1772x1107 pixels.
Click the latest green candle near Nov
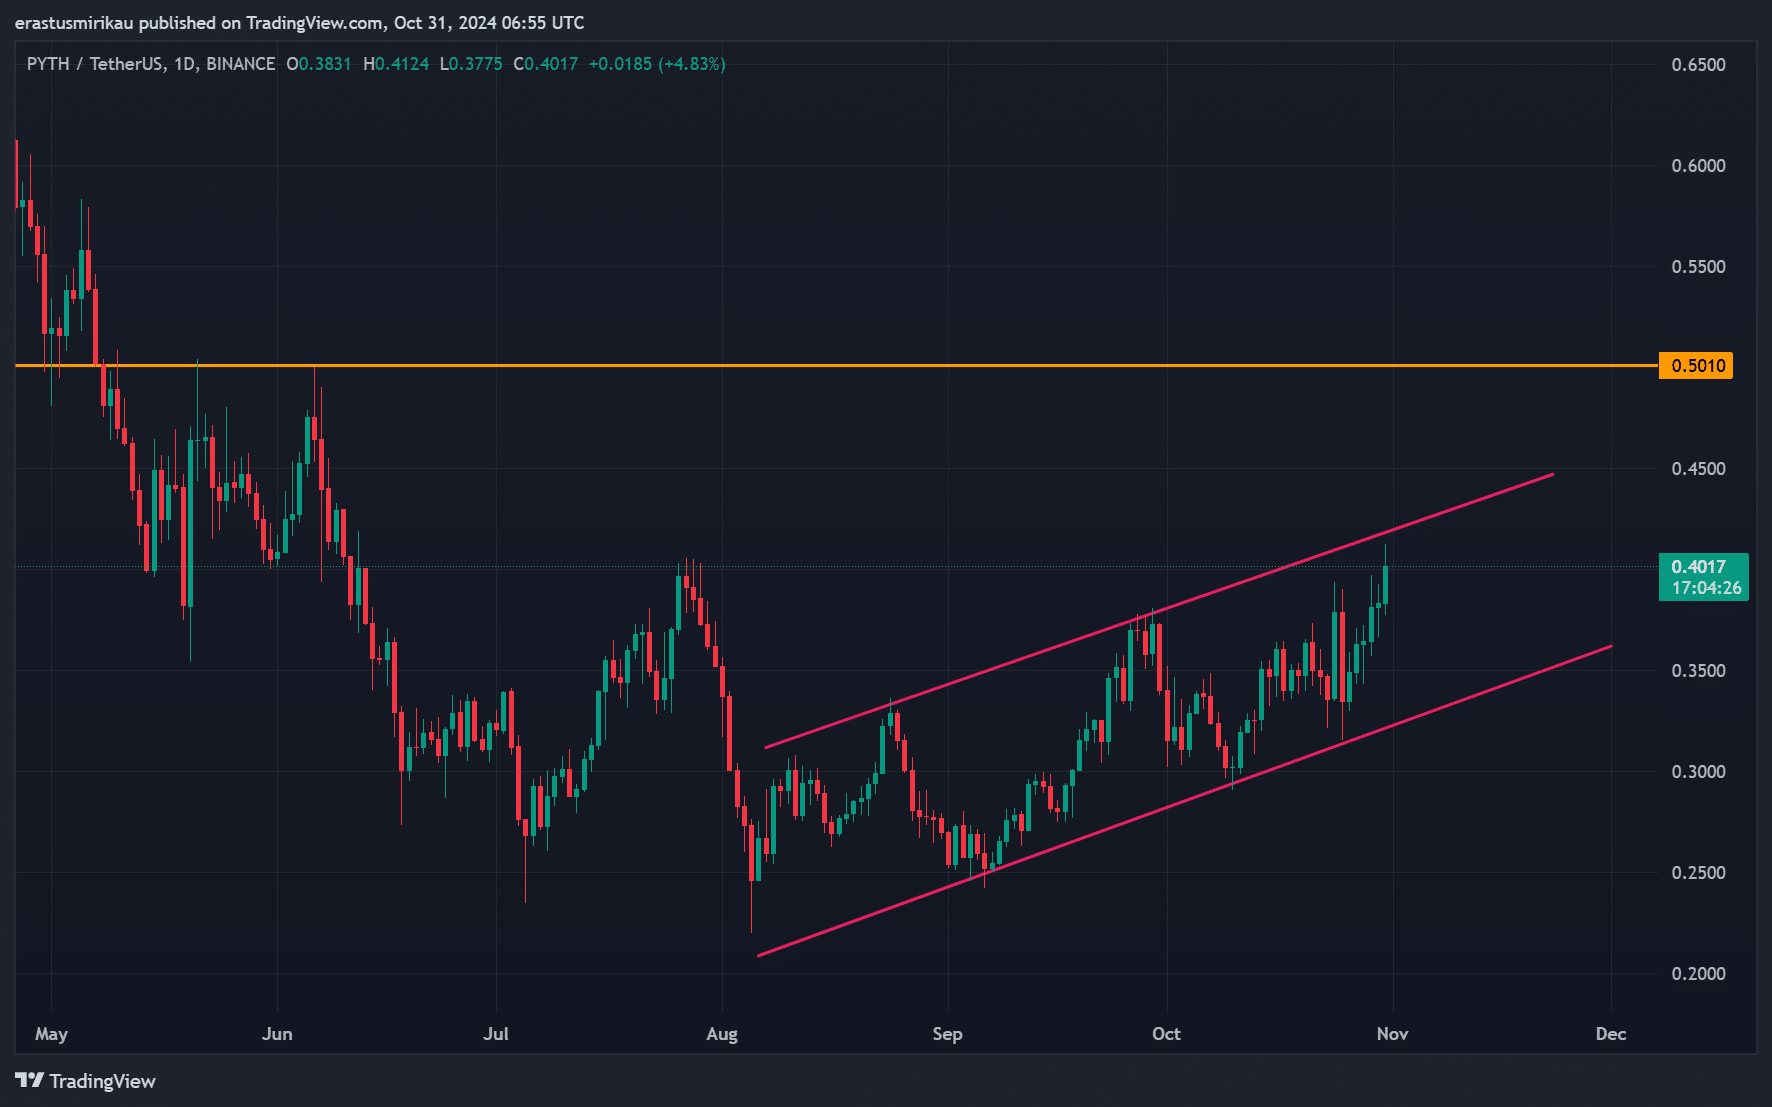pos(1385,584)
